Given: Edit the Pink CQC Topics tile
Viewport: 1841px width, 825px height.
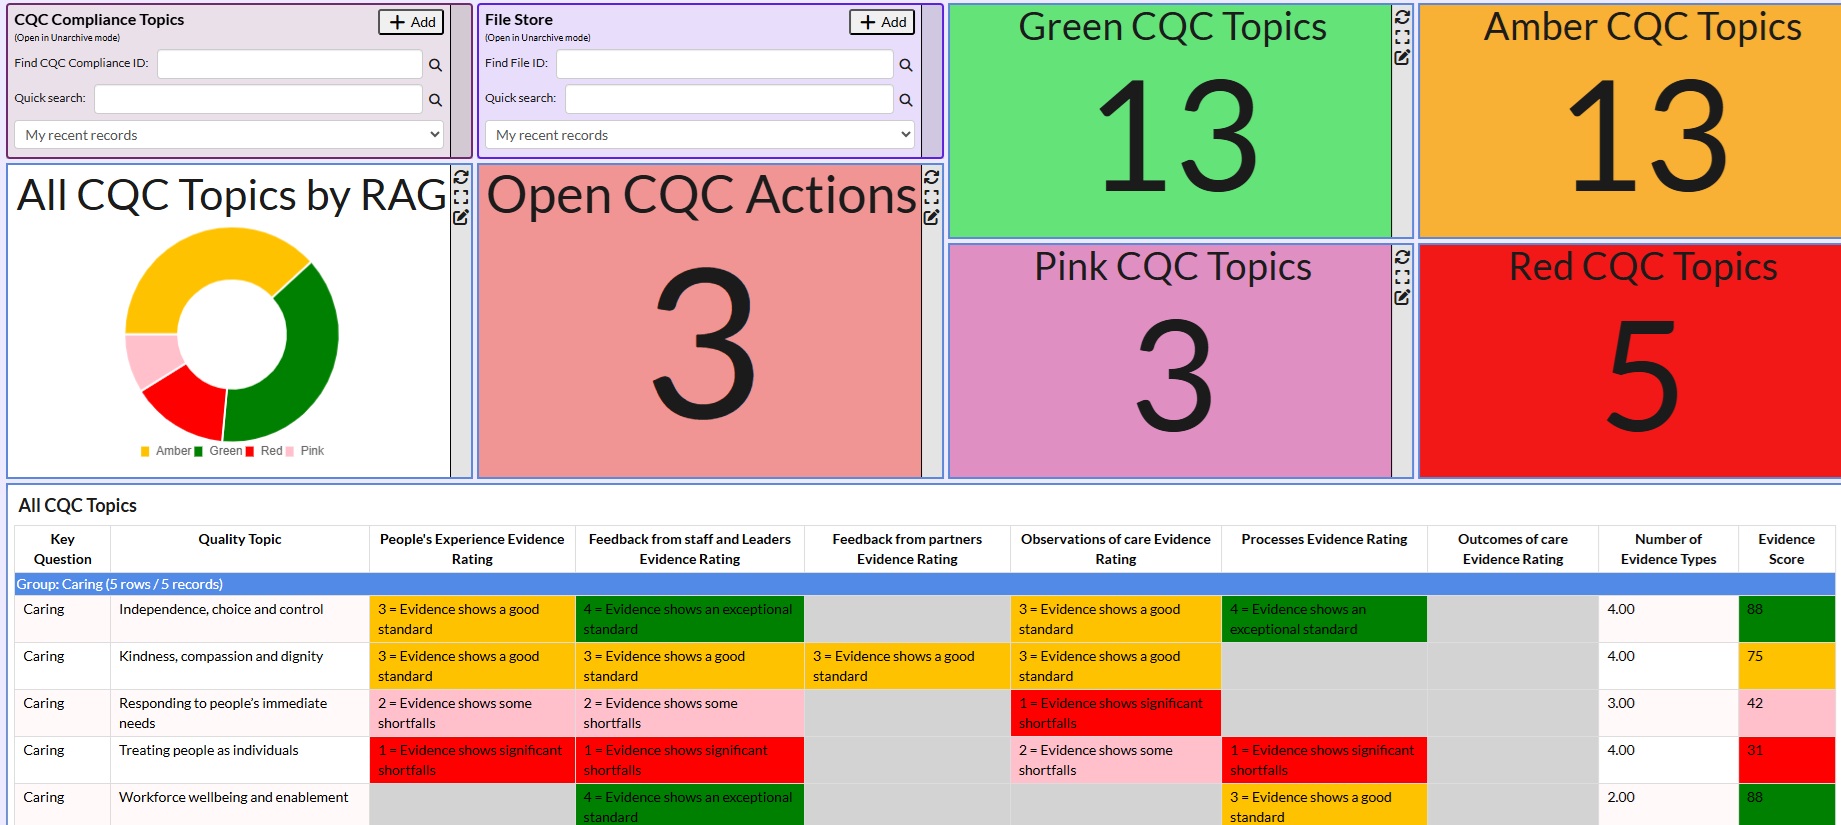Looking at the screenshot, I should click(x=1402, y=297).
